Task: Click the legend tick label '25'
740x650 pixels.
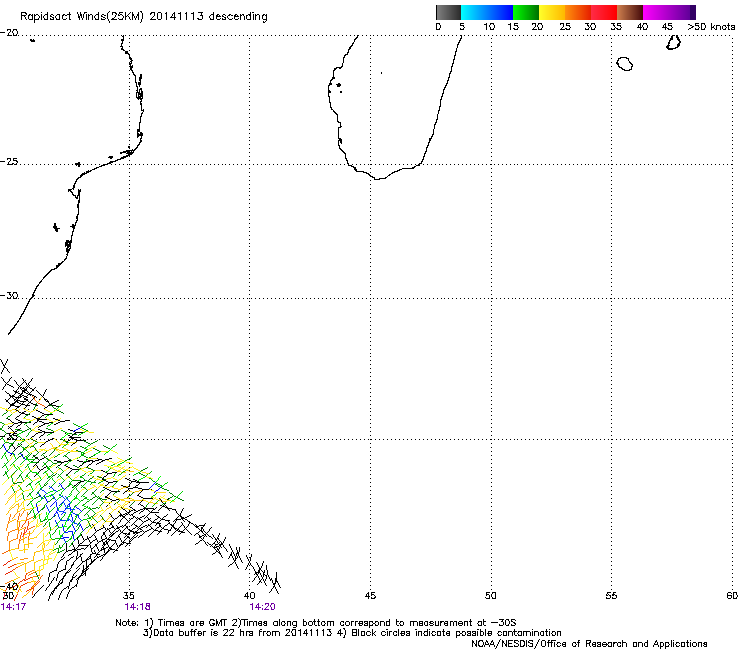Action: coord(565,27)
